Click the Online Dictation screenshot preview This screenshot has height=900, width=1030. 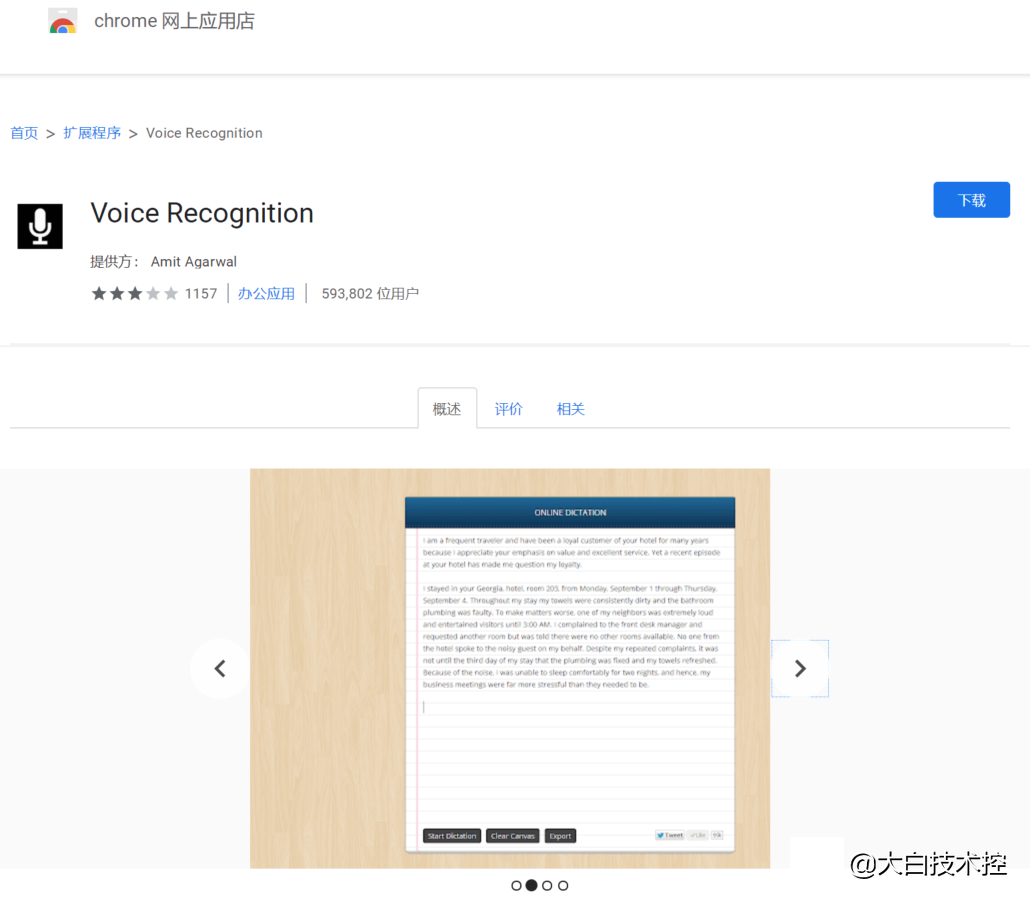pyautogui.click(x=510, y=669)
